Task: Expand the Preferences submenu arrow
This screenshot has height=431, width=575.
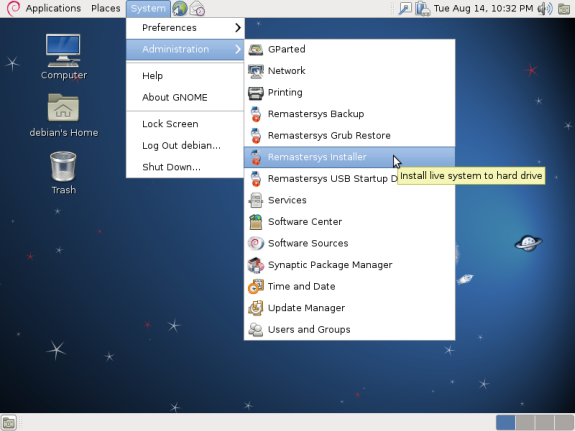Action: (x=238, y=28)
